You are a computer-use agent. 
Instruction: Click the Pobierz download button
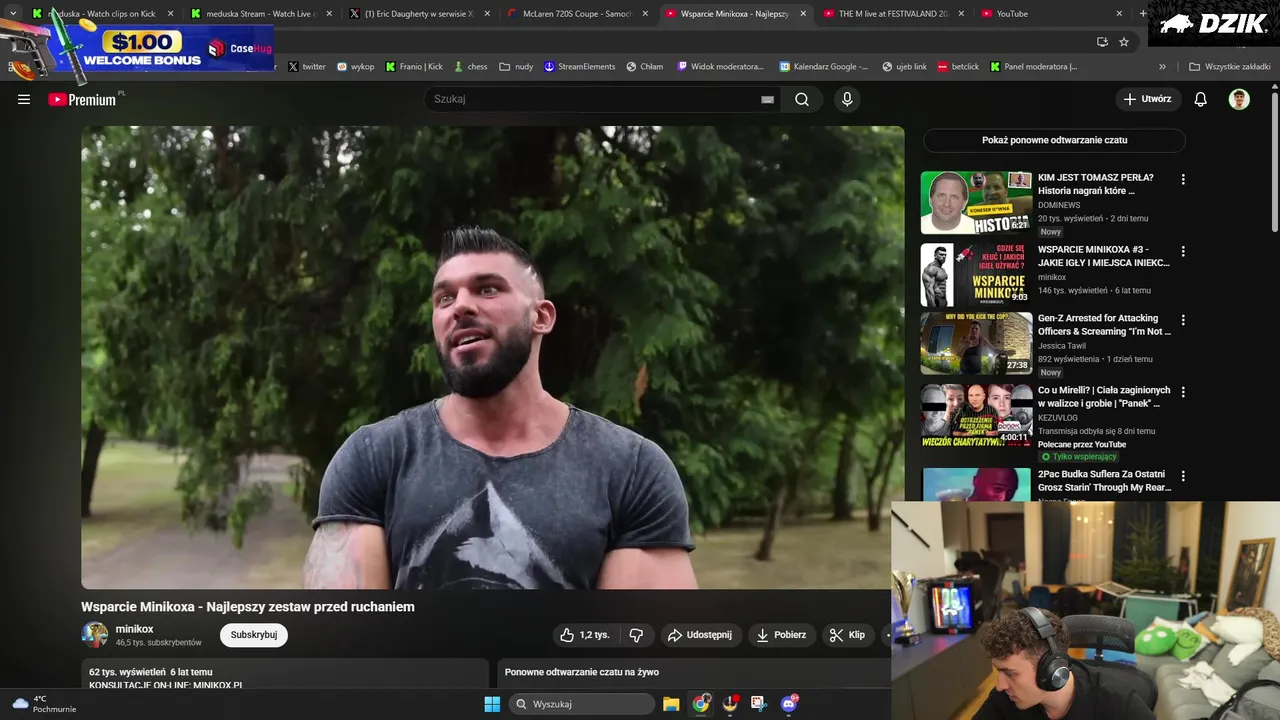click(x=781, y=635)
